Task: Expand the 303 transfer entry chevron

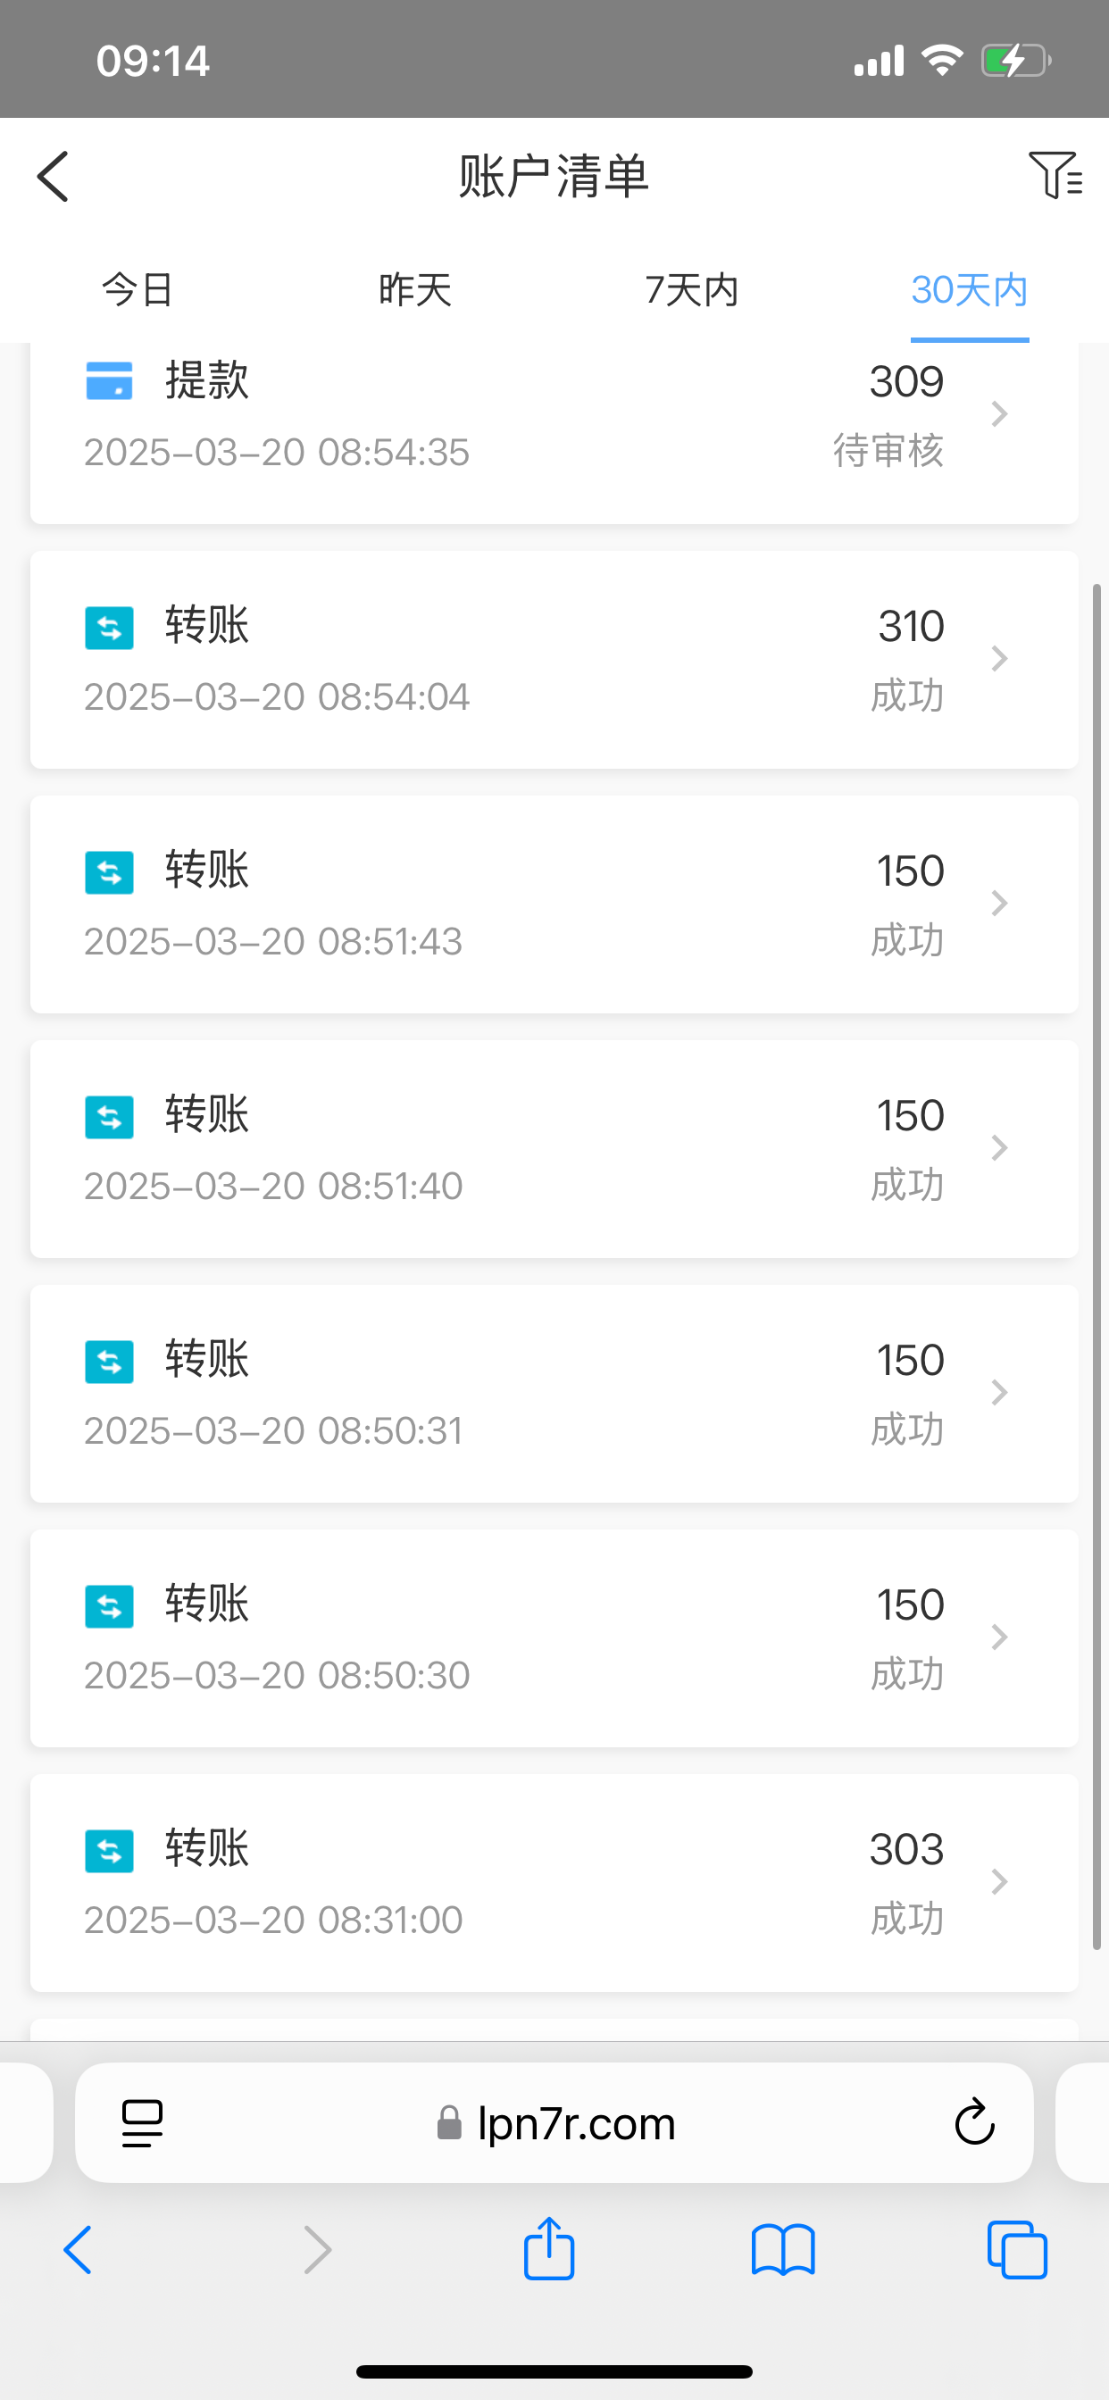Action: [999, 1882]
